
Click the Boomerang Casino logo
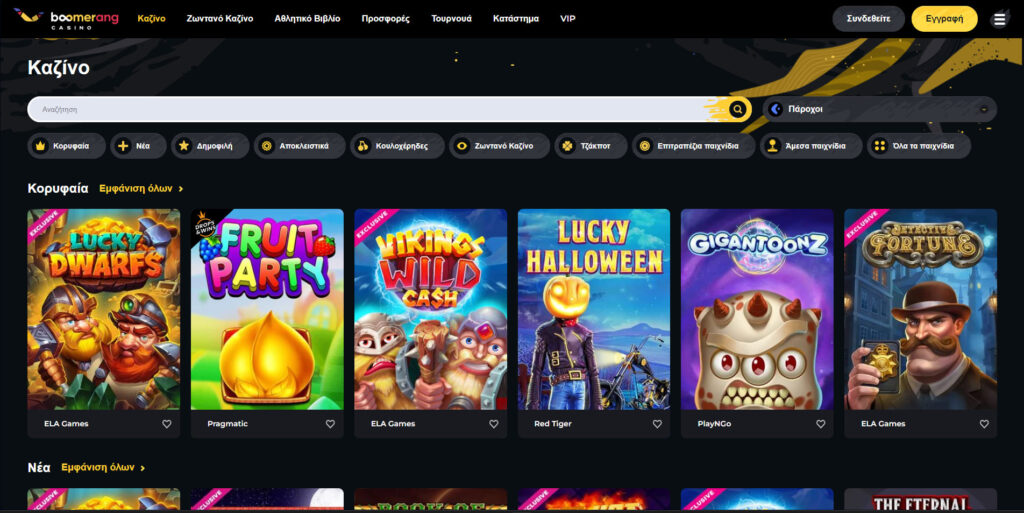pyautogui.click(x=67, y=18)
